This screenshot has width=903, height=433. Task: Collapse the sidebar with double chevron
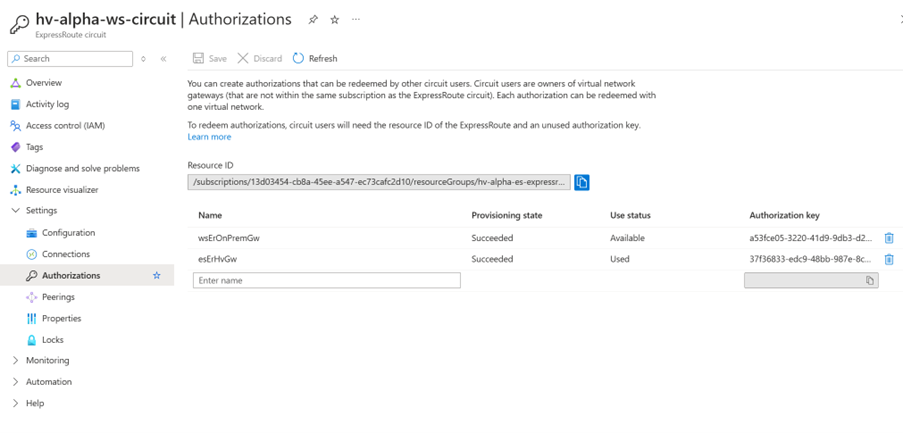point(164,59)
